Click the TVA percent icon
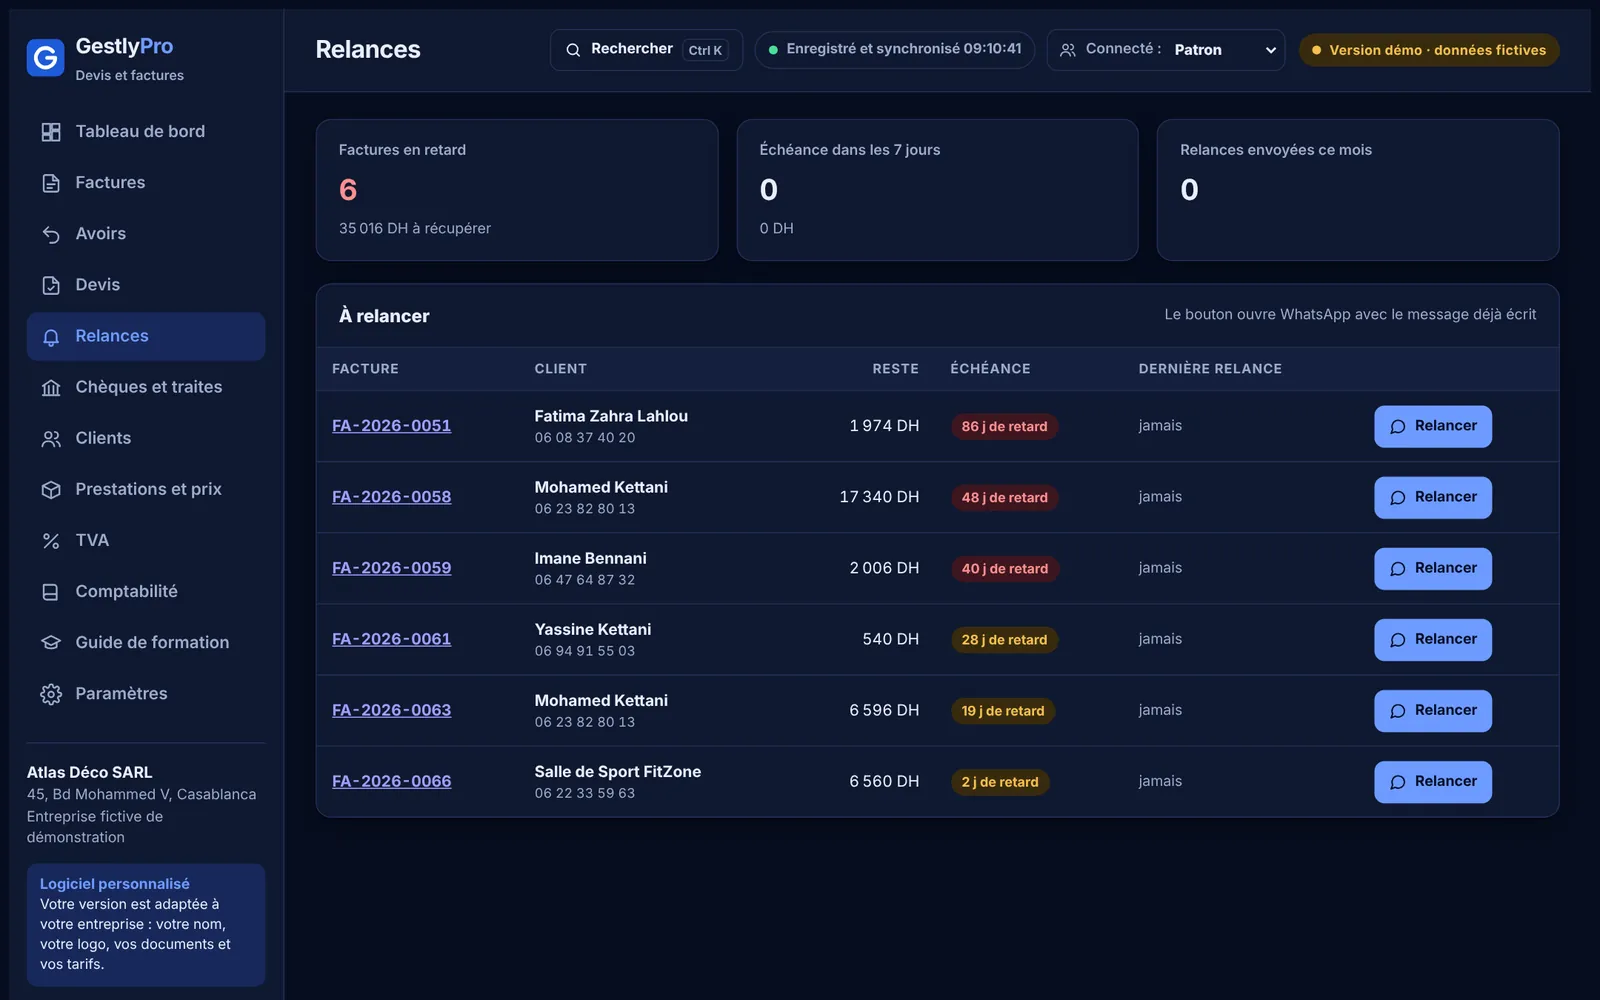The width and height of the screenshot is (1600, 1000). 51,541
